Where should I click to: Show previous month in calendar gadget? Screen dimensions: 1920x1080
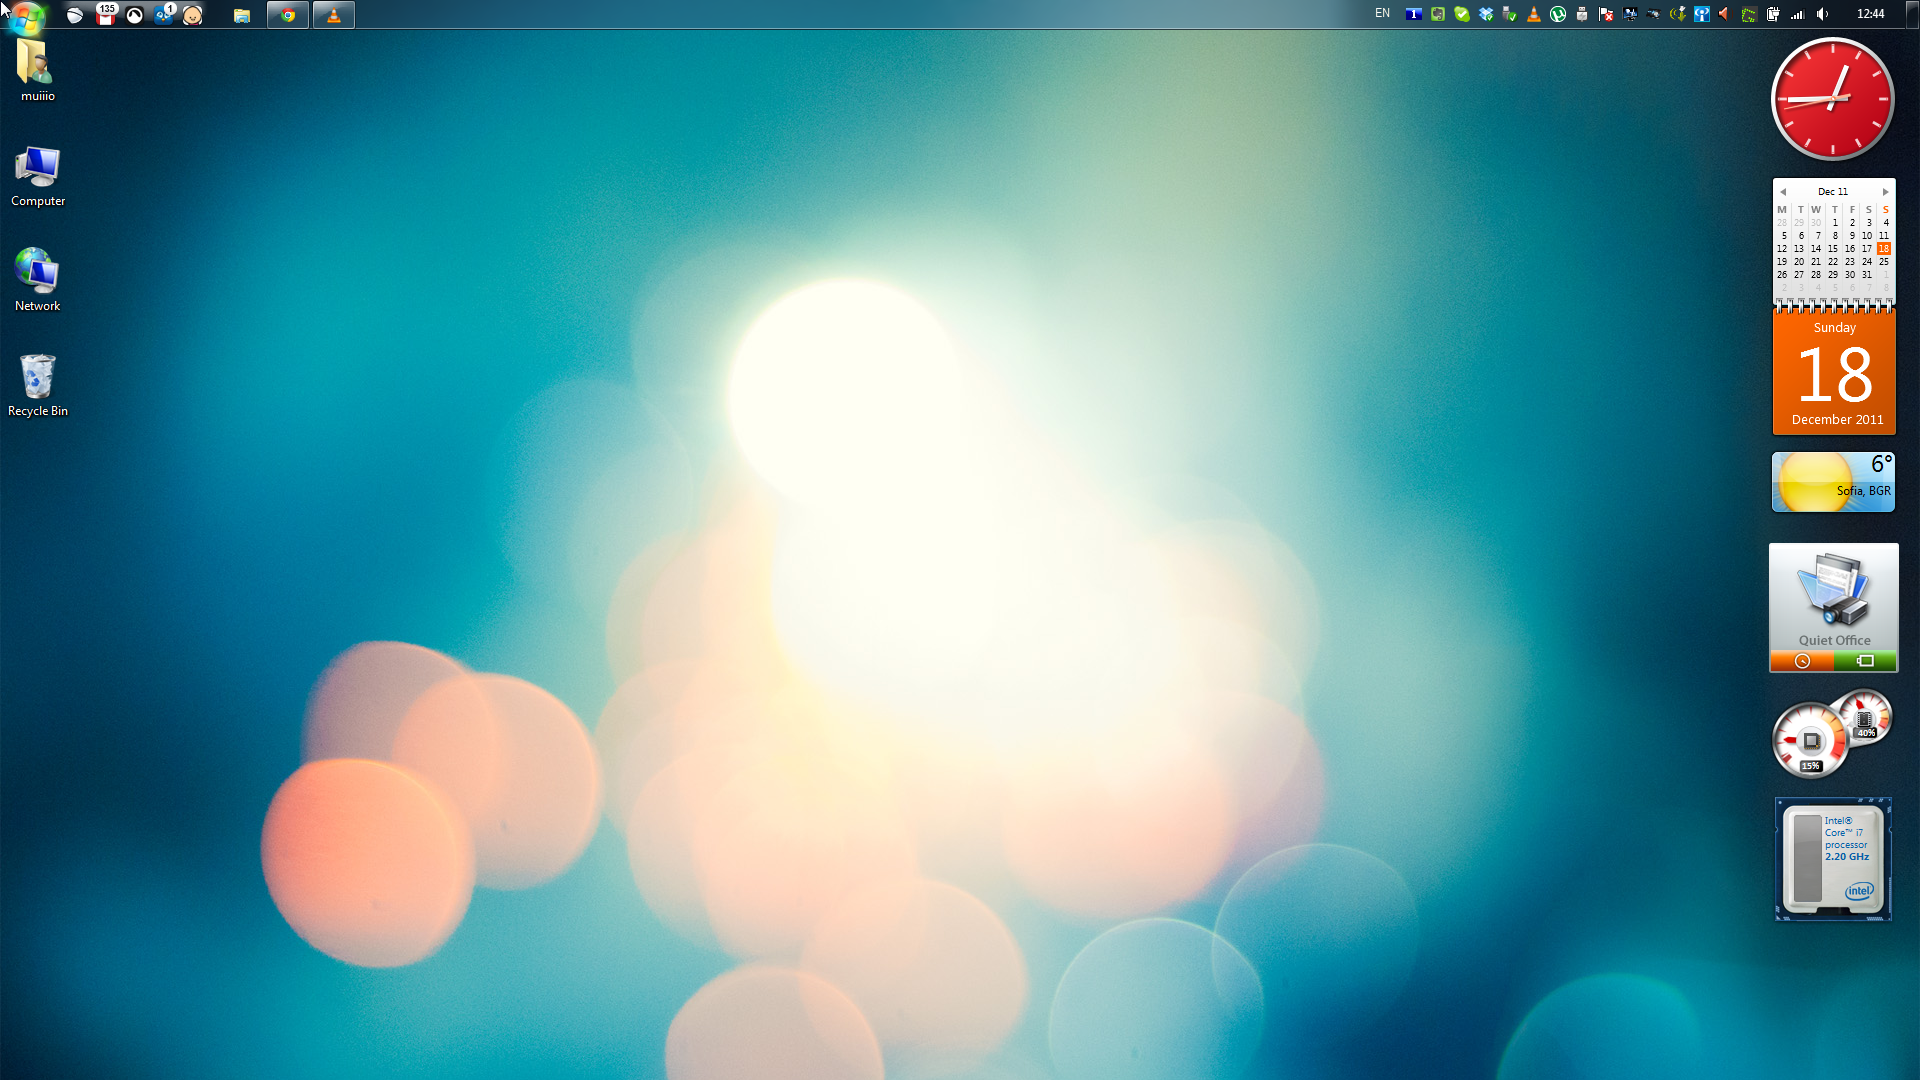click(1783, 192)
